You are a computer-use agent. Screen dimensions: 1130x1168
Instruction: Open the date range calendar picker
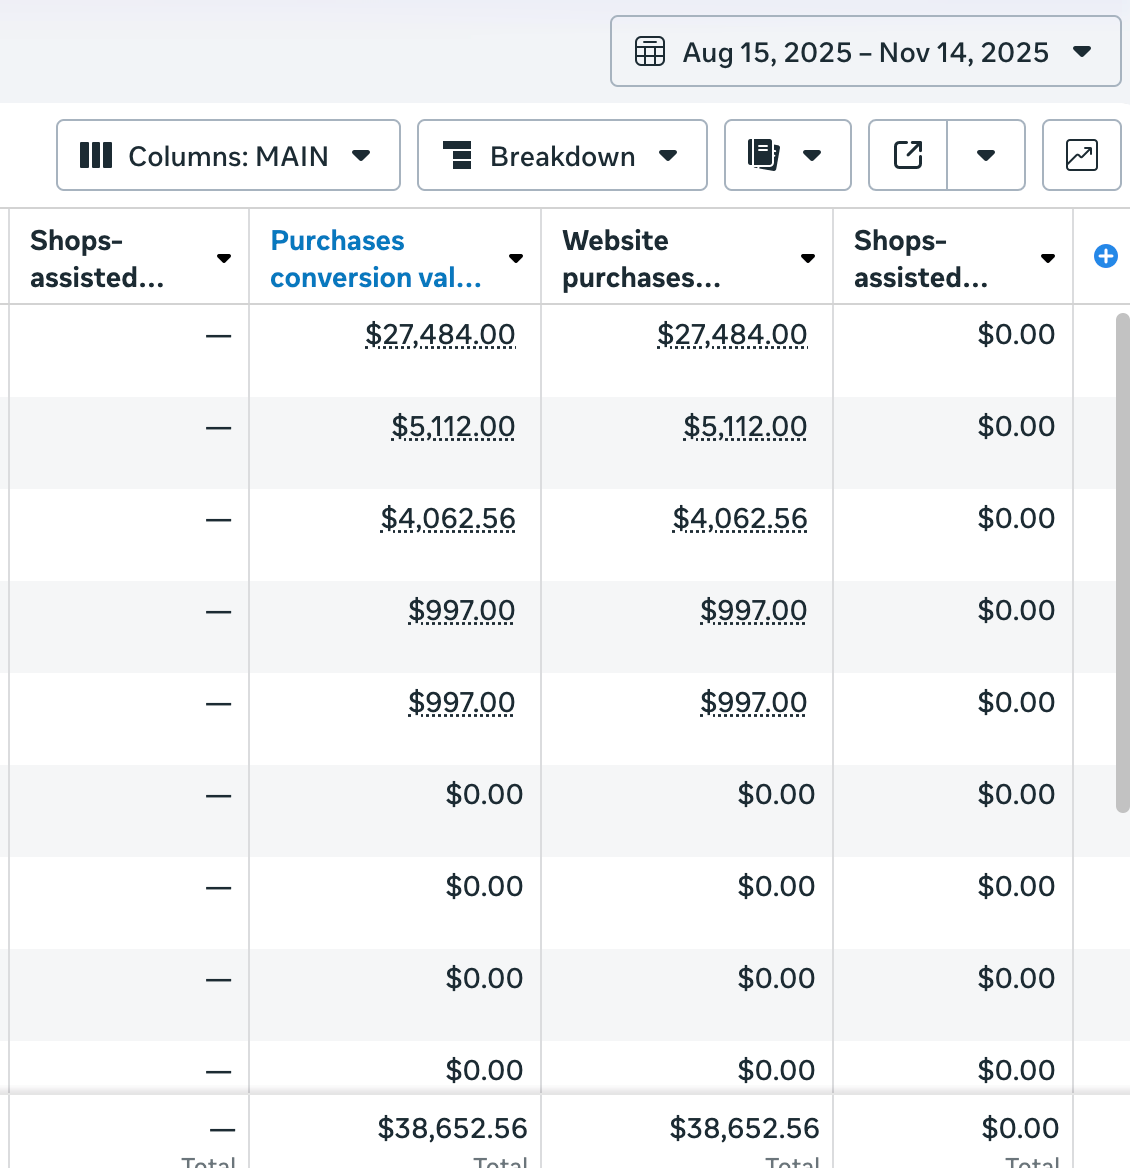pos(650,51)
